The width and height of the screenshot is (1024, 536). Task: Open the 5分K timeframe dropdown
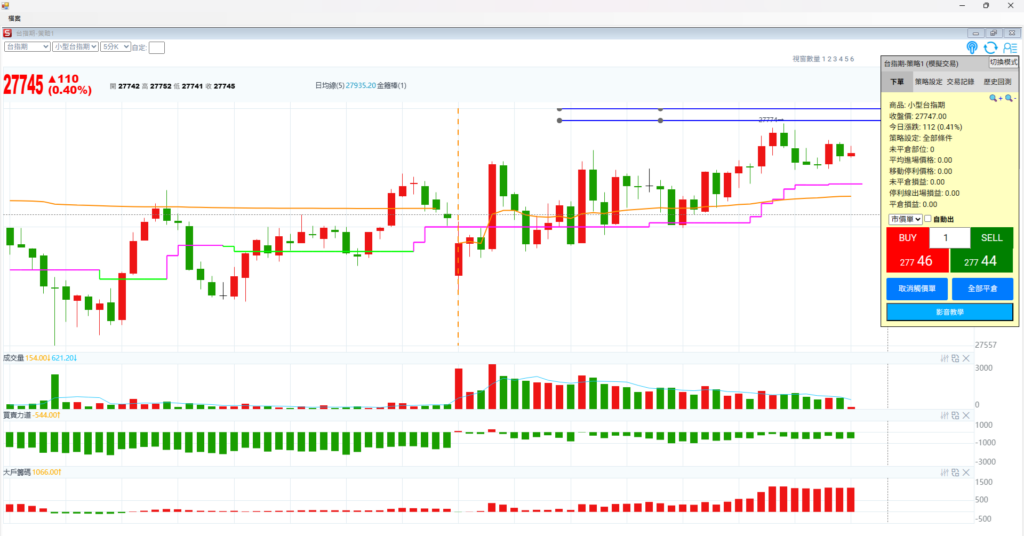[x=115, y=47]
